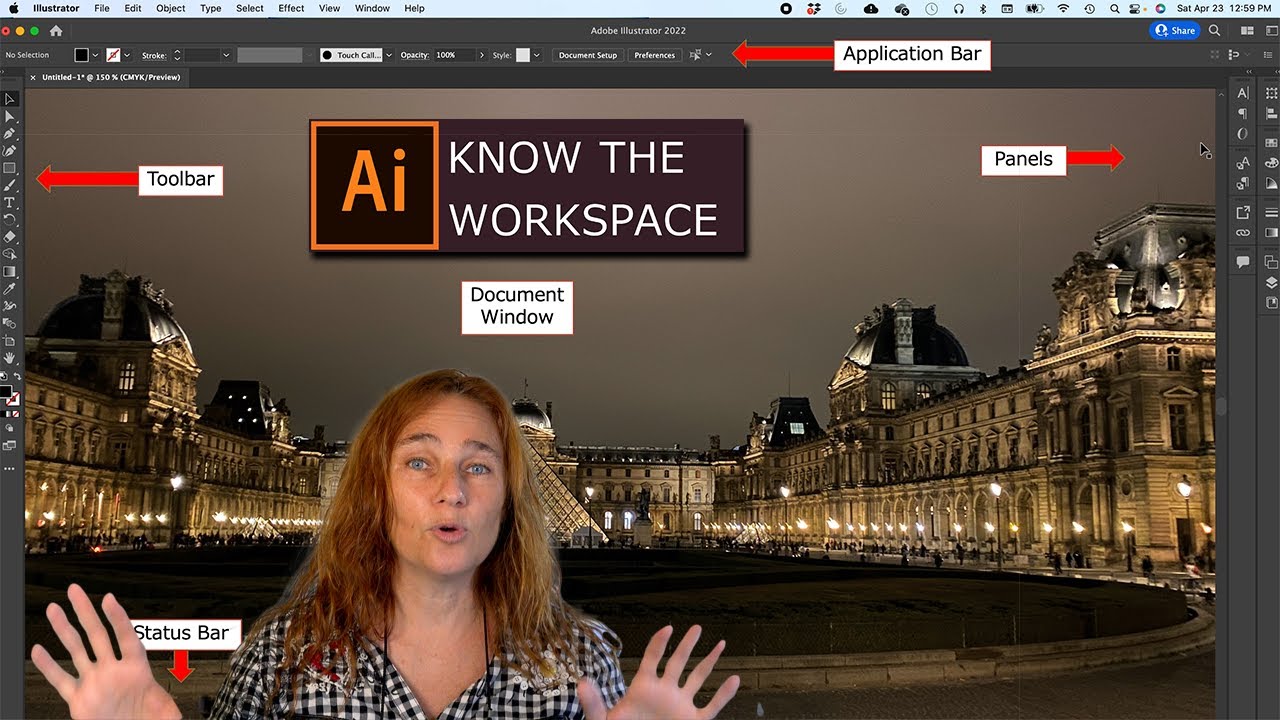Expand the left collapsed panel dock arrows
This screenshot has height=720, width=1280.
[1248, 72]
